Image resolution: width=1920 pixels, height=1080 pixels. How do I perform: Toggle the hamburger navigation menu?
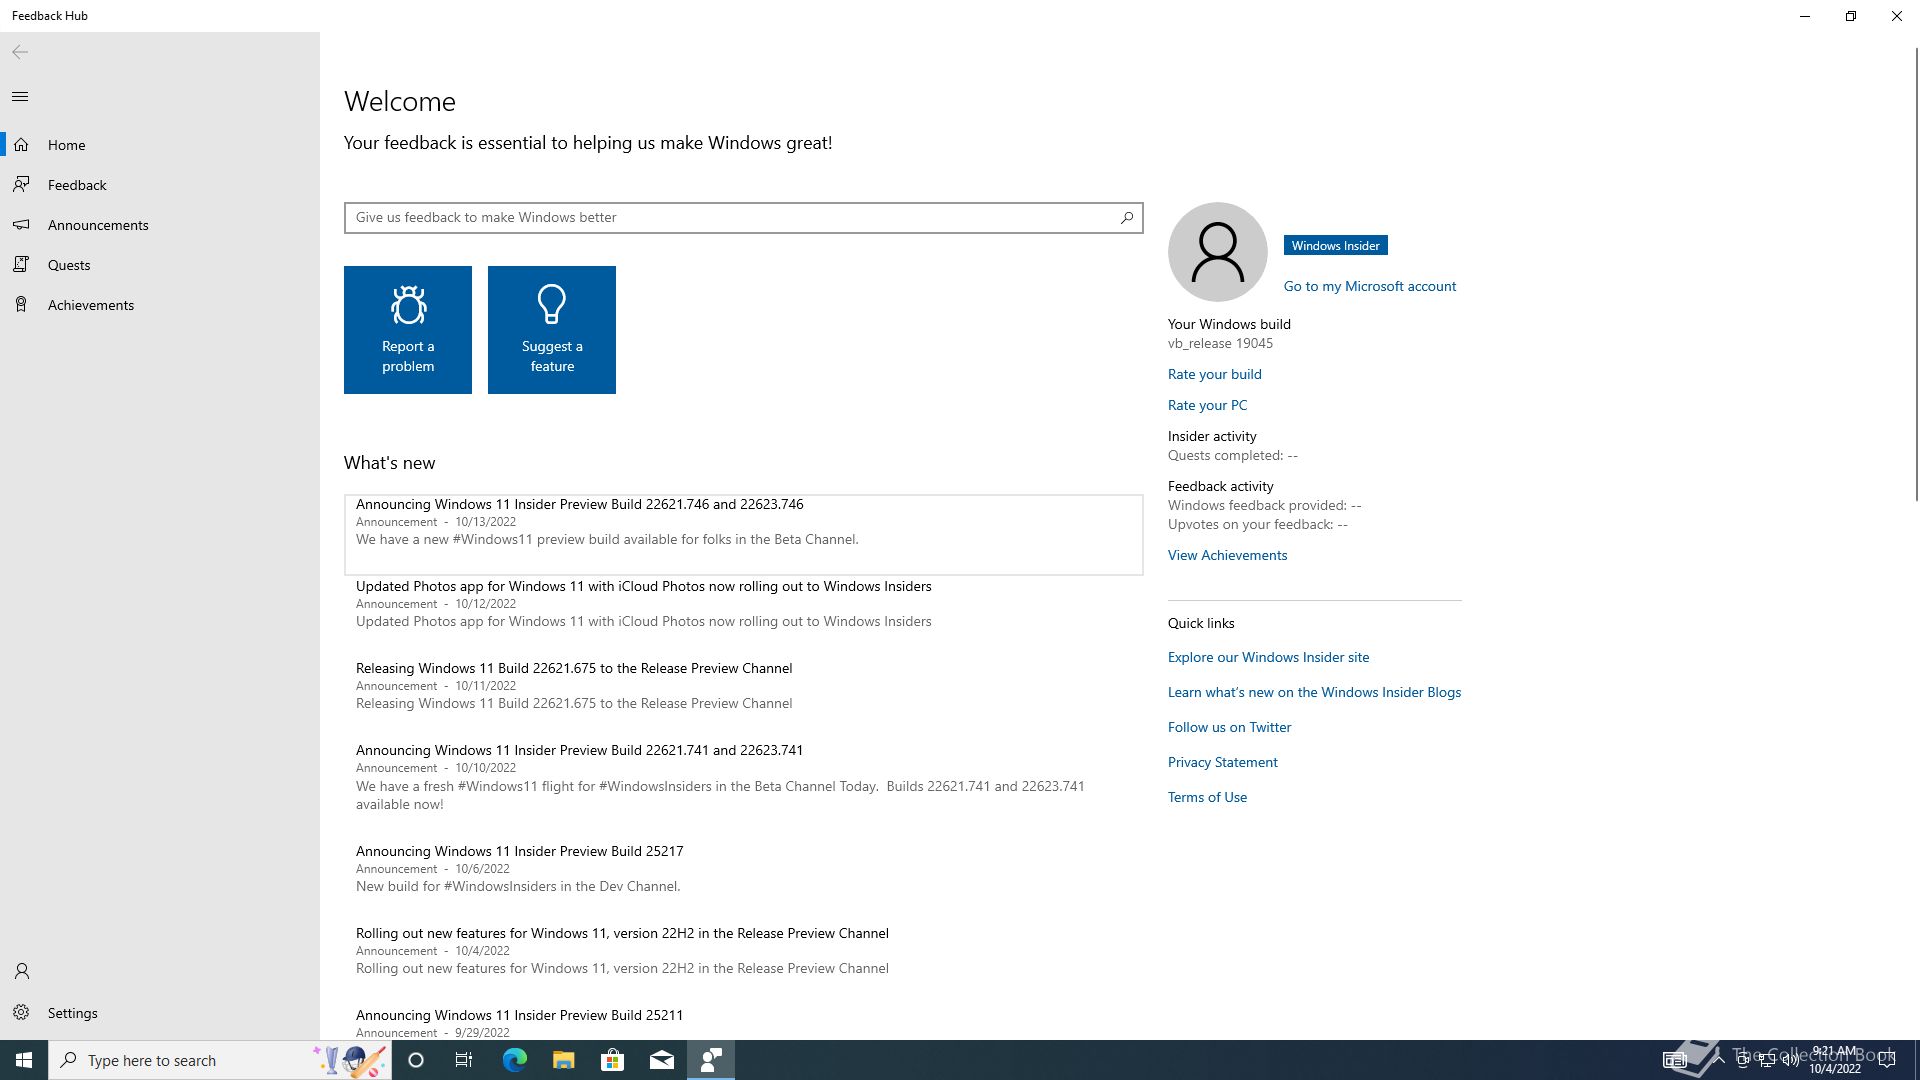click(20, 97)
